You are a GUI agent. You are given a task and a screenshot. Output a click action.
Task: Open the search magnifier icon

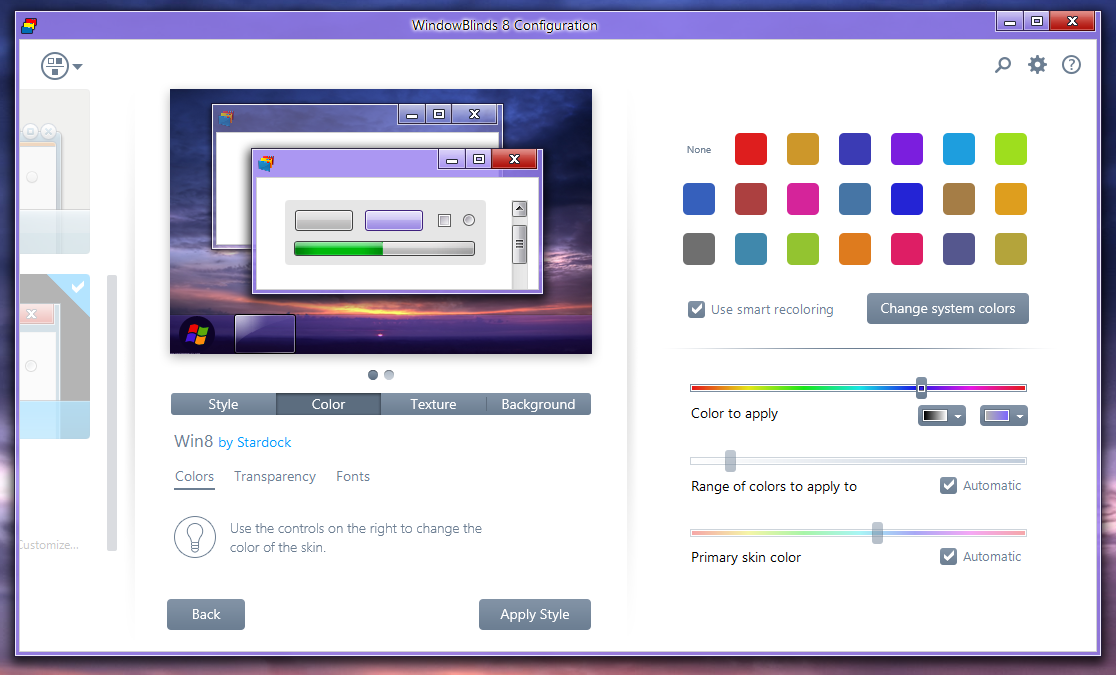tap(1003, 66)
